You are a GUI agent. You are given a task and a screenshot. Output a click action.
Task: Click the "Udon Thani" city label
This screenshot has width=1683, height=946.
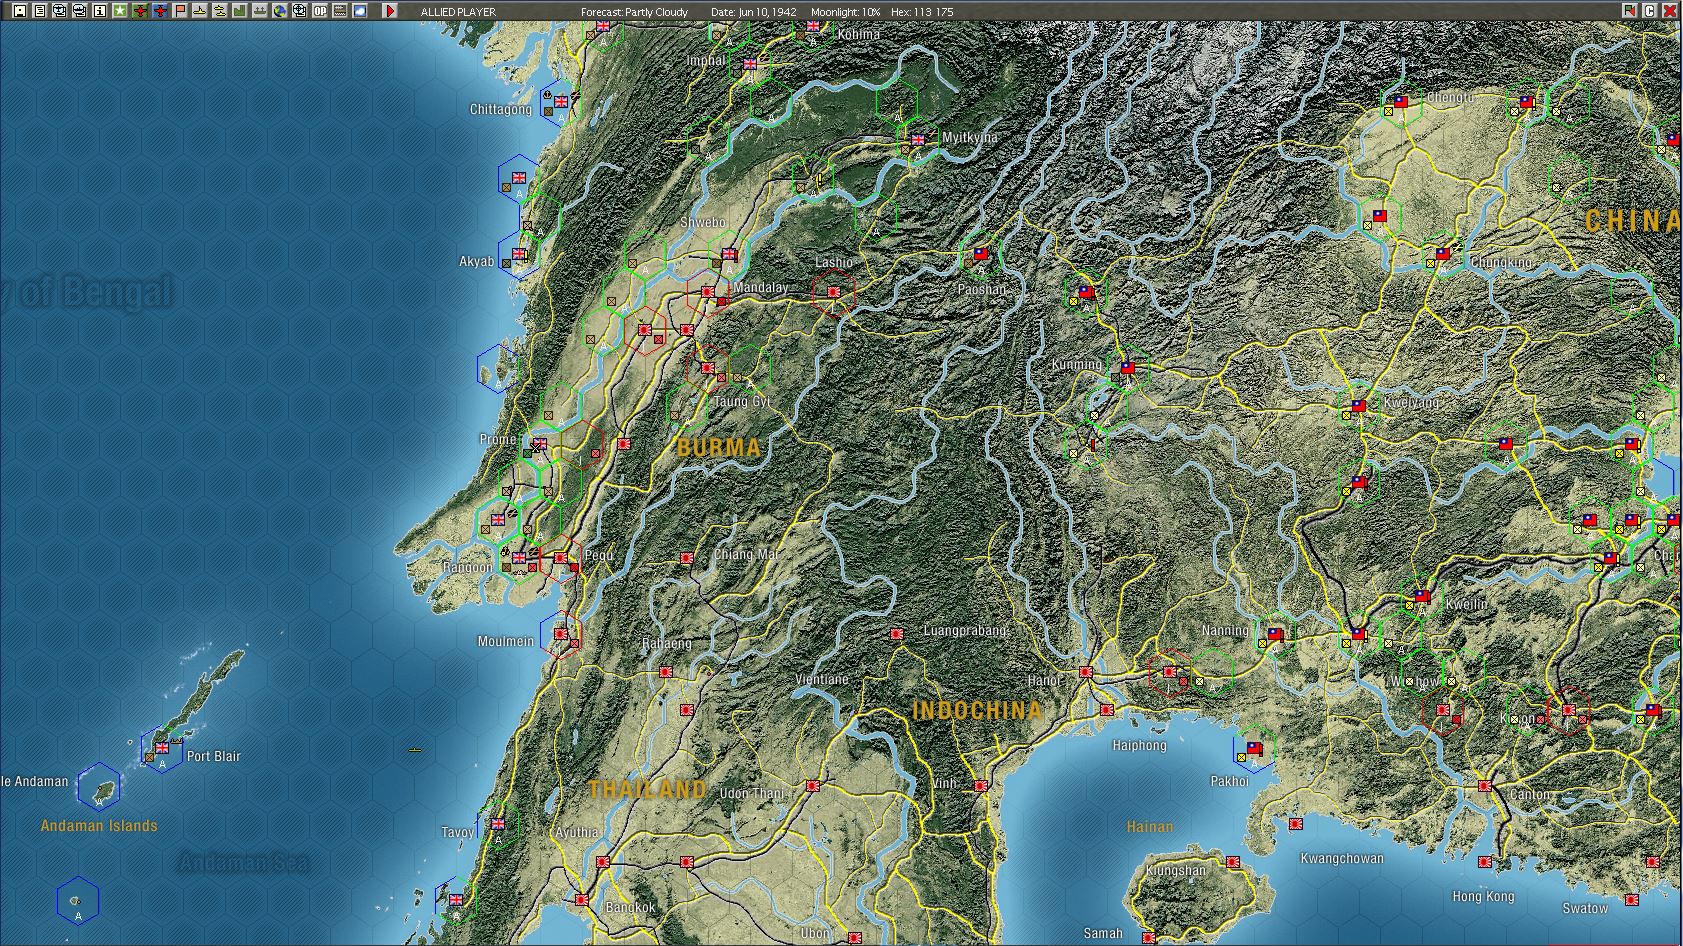[752, 793]
